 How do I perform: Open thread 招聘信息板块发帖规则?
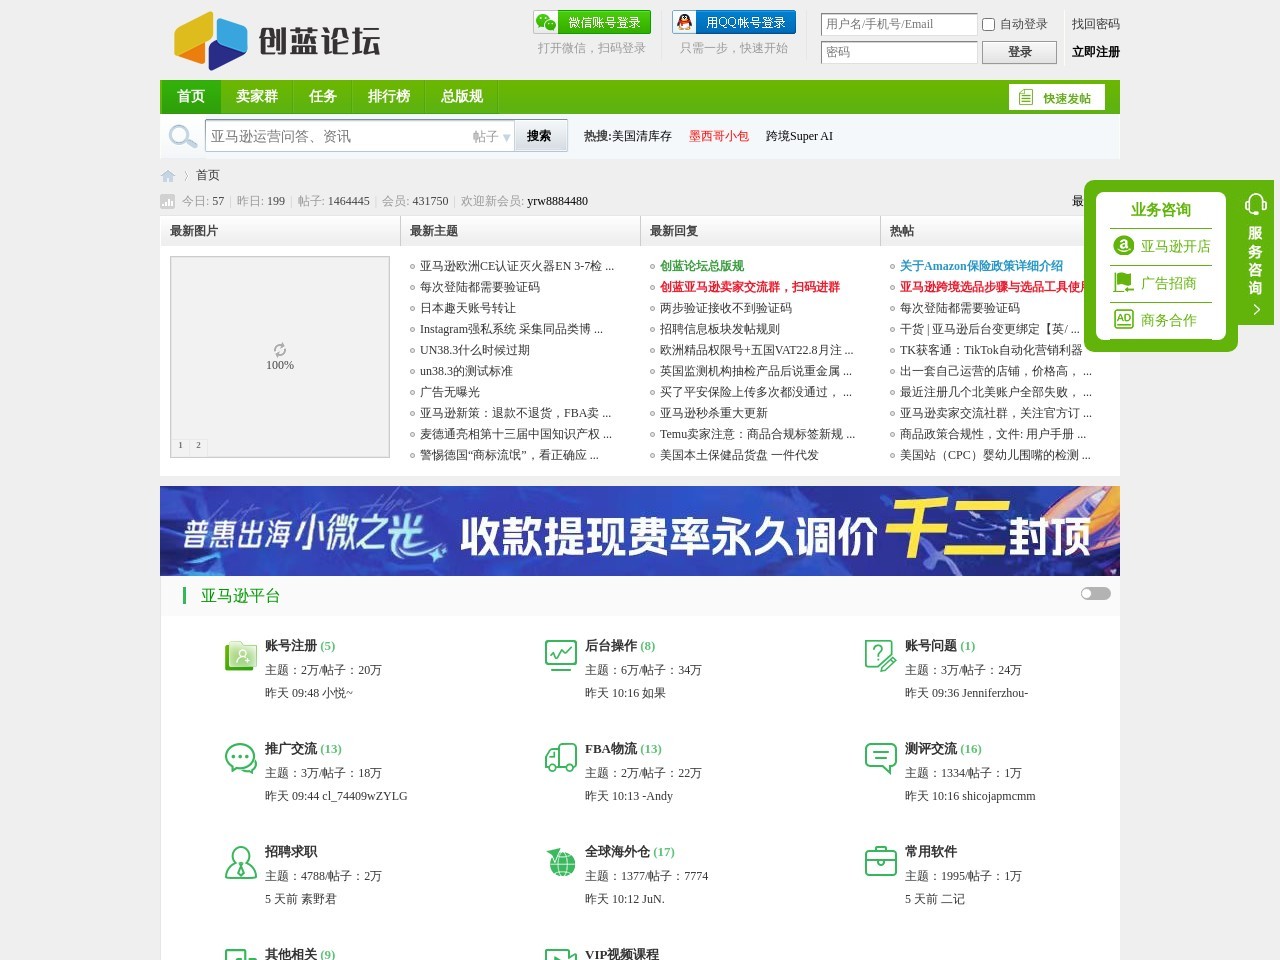(x=720, y=329)
